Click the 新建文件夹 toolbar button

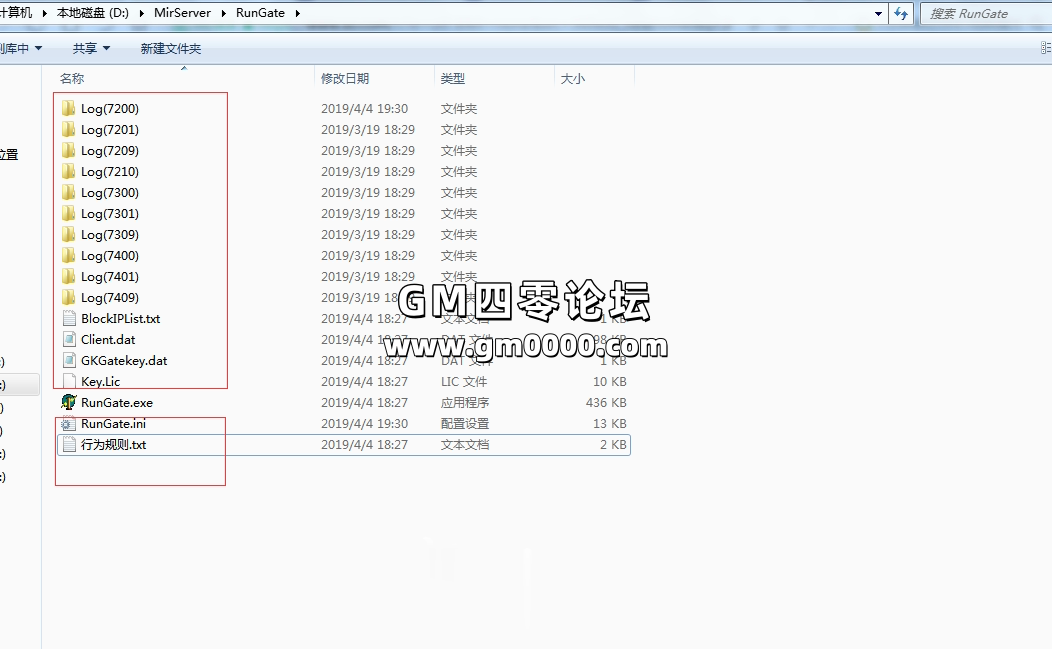tap(170, 48)
